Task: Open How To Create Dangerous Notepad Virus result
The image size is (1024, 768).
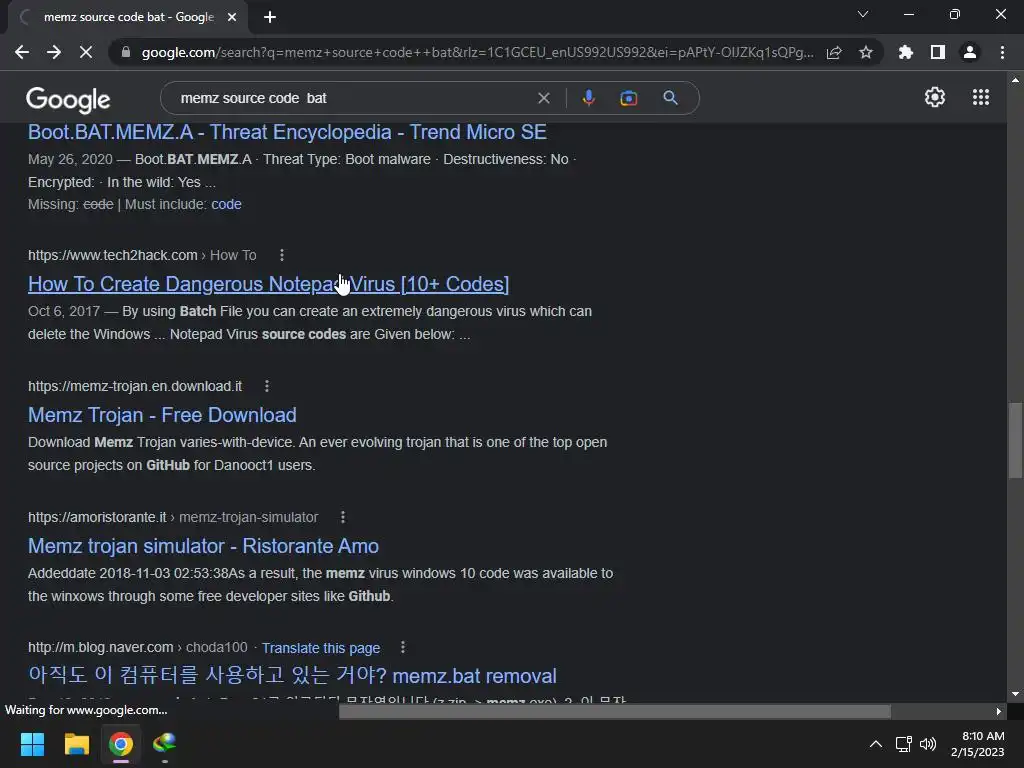Action: point(268,284)
